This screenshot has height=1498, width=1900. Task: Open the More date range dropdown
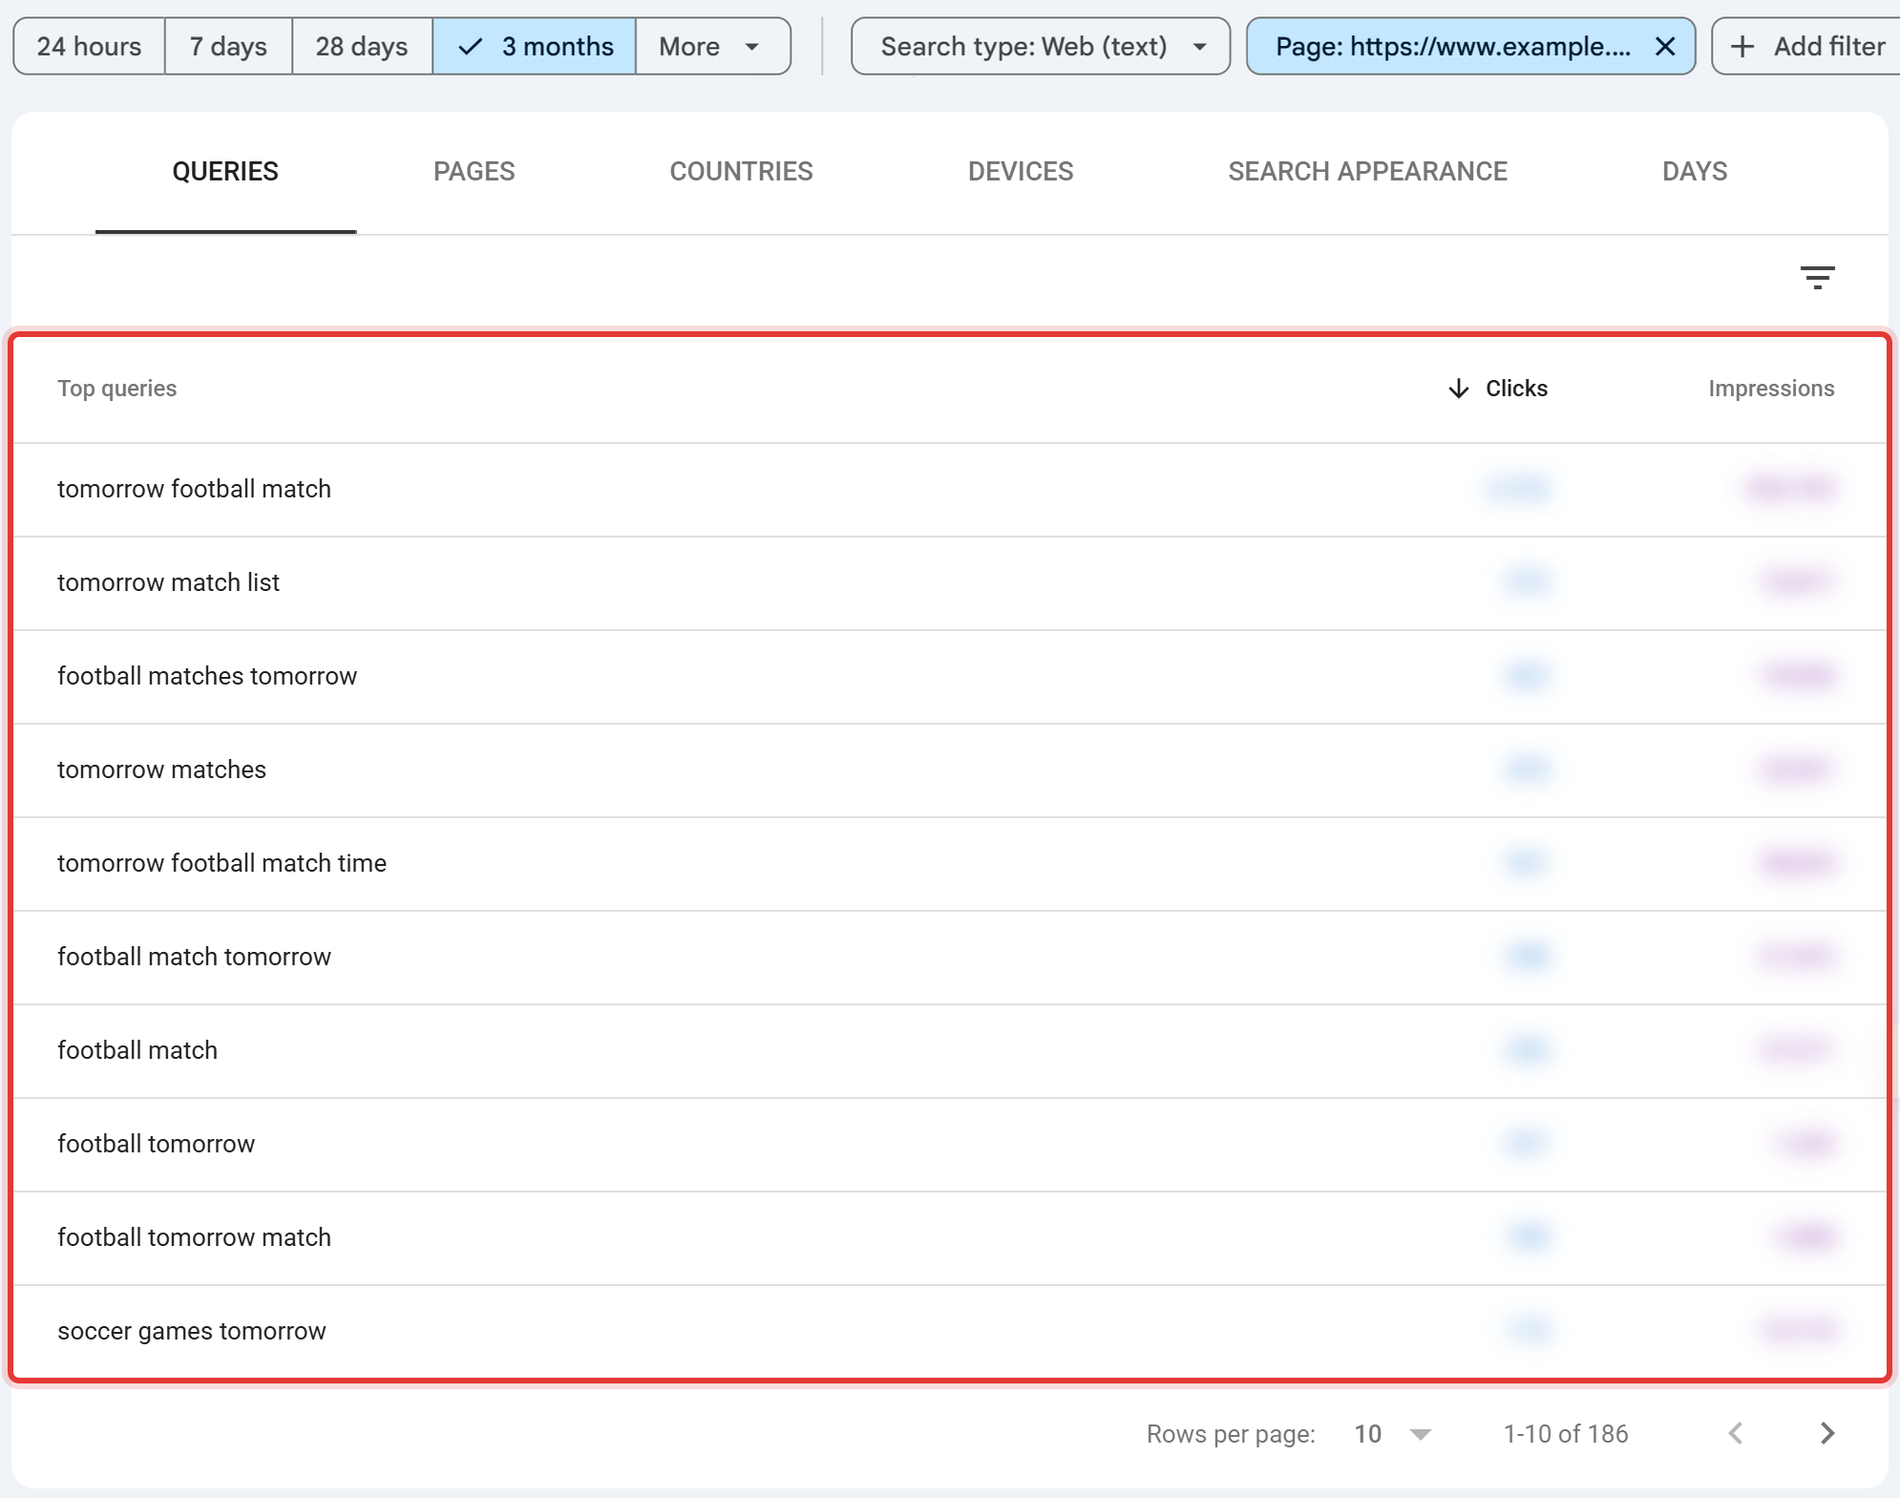coord(712,46)
